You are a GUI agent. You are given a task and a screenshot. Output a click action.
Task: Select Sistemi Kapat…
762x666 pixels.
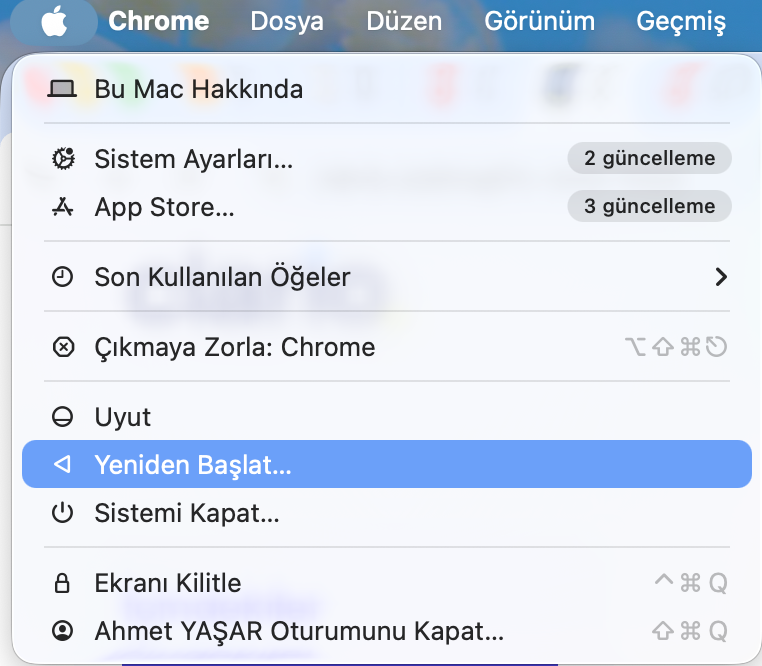click(387, 513)
